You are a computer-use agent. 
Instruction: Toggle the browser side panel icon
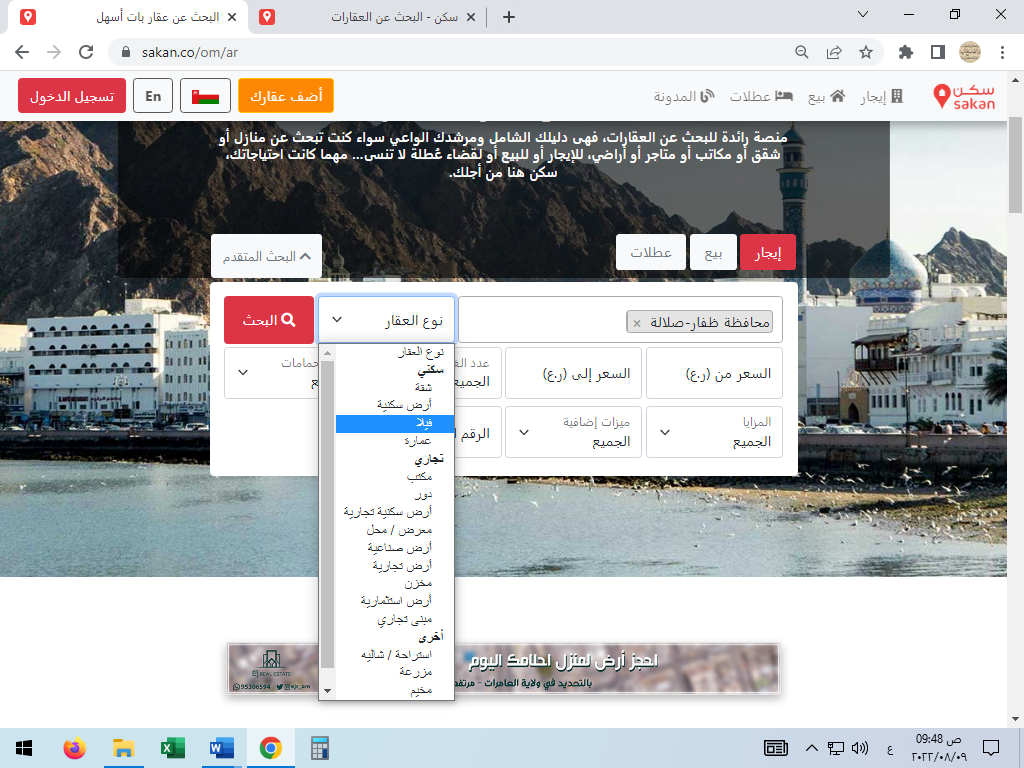tap(938, 52)
